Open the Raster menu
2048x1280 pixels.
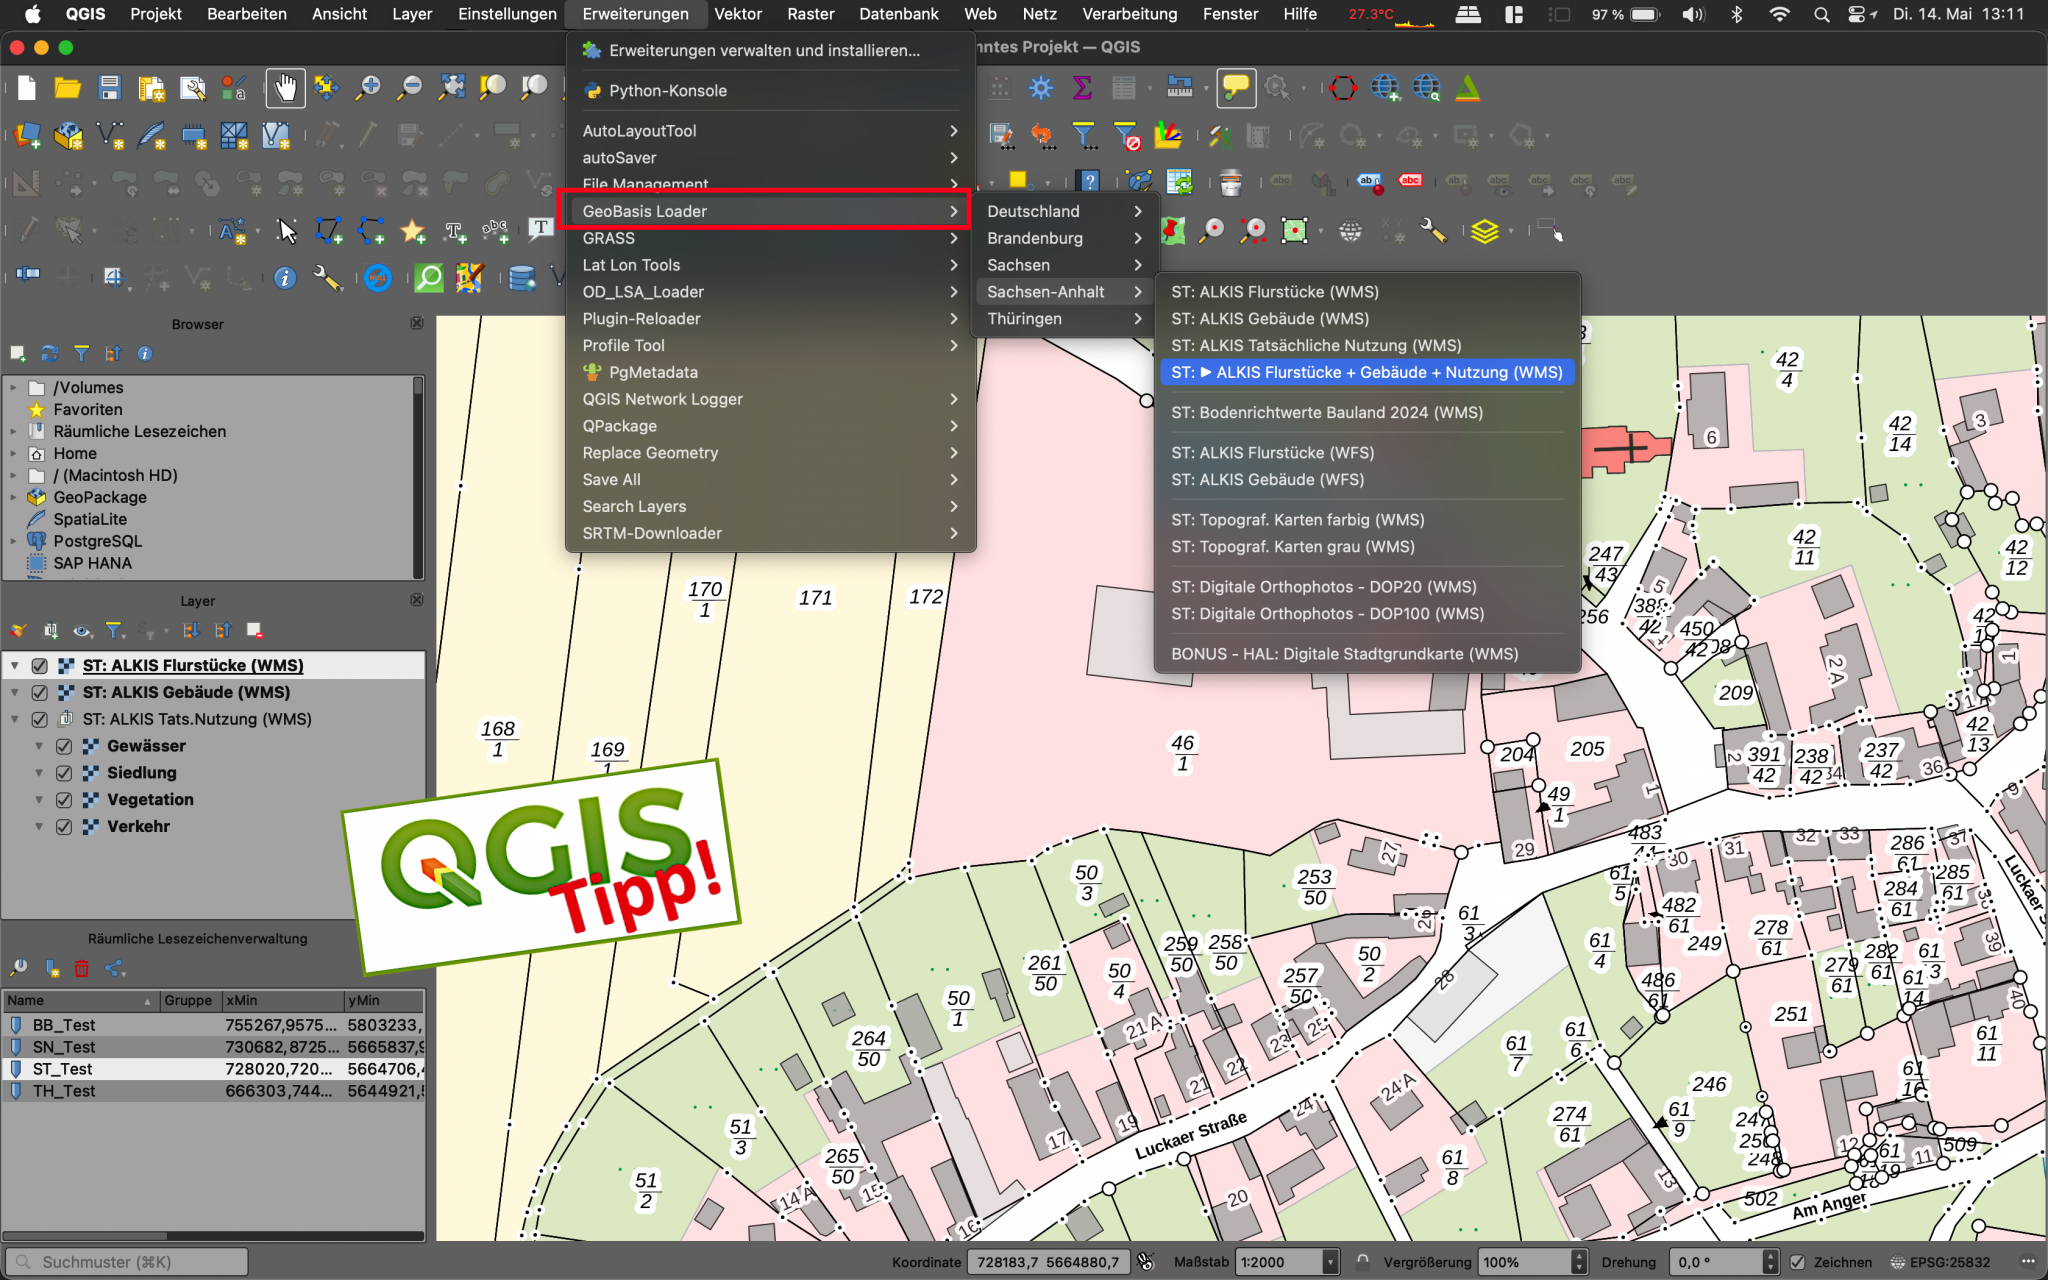810,14
